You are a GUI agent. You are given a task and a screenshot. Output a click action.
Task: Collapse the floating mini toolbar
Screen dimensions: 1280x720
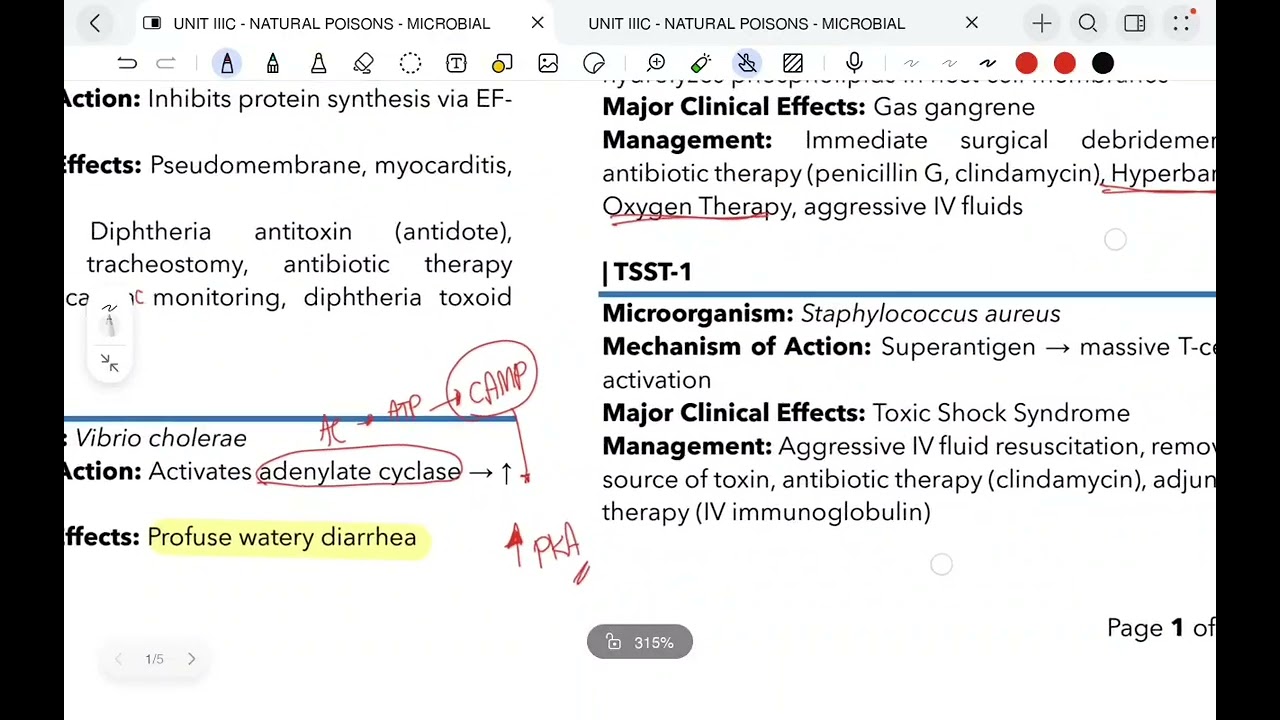pyautogui.click(x=110, y=364)
